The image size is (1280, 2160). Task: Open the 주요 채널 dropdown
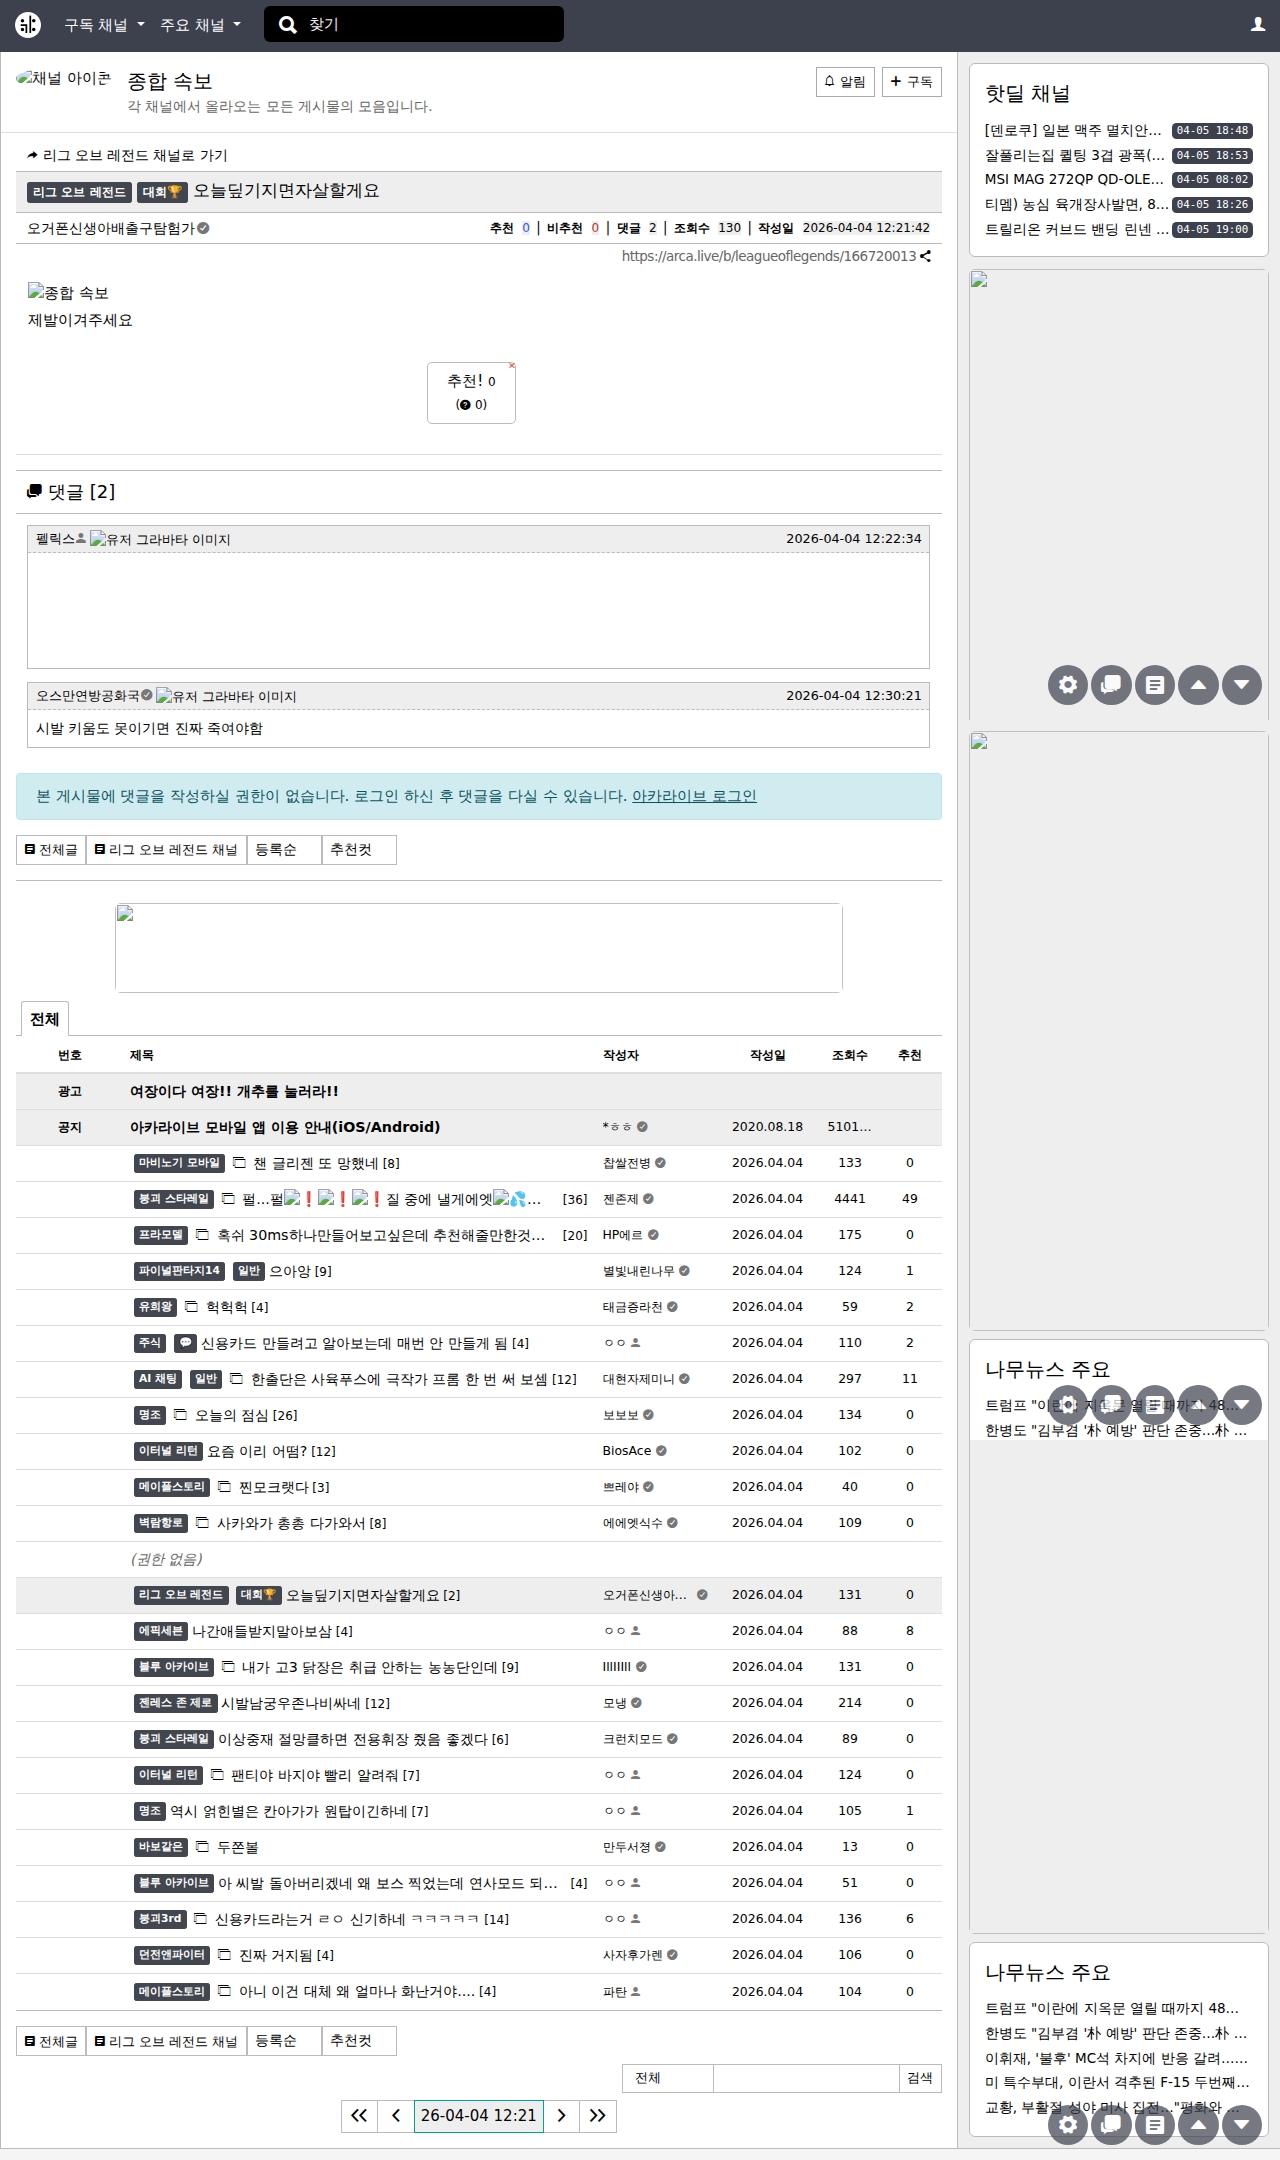coord(201,25)
